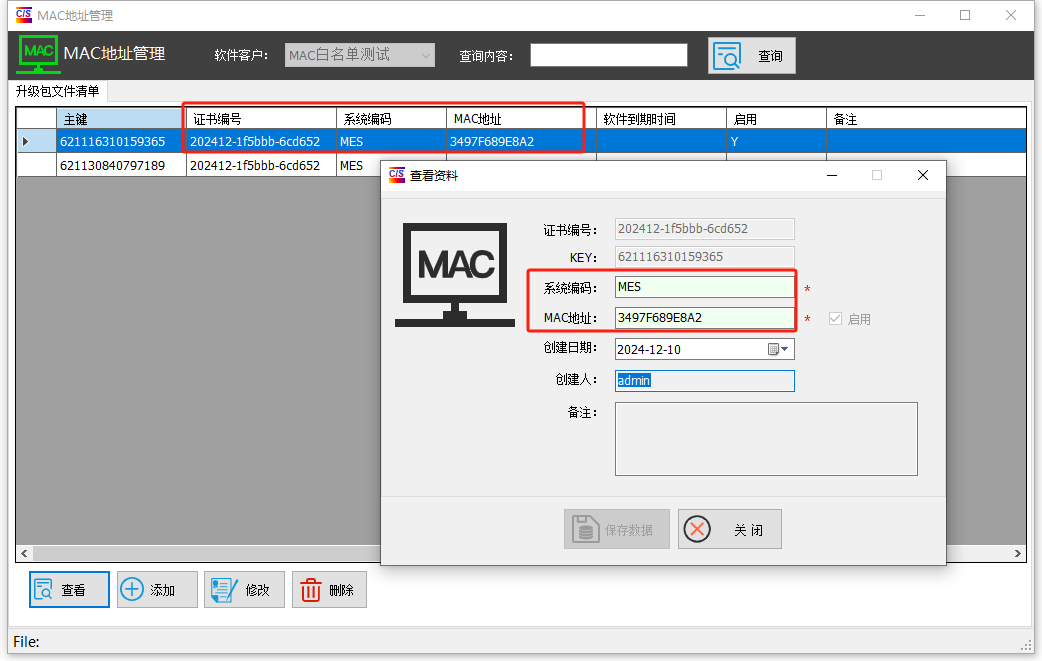Click the red X icon on 关闭 button

point(697,529)
